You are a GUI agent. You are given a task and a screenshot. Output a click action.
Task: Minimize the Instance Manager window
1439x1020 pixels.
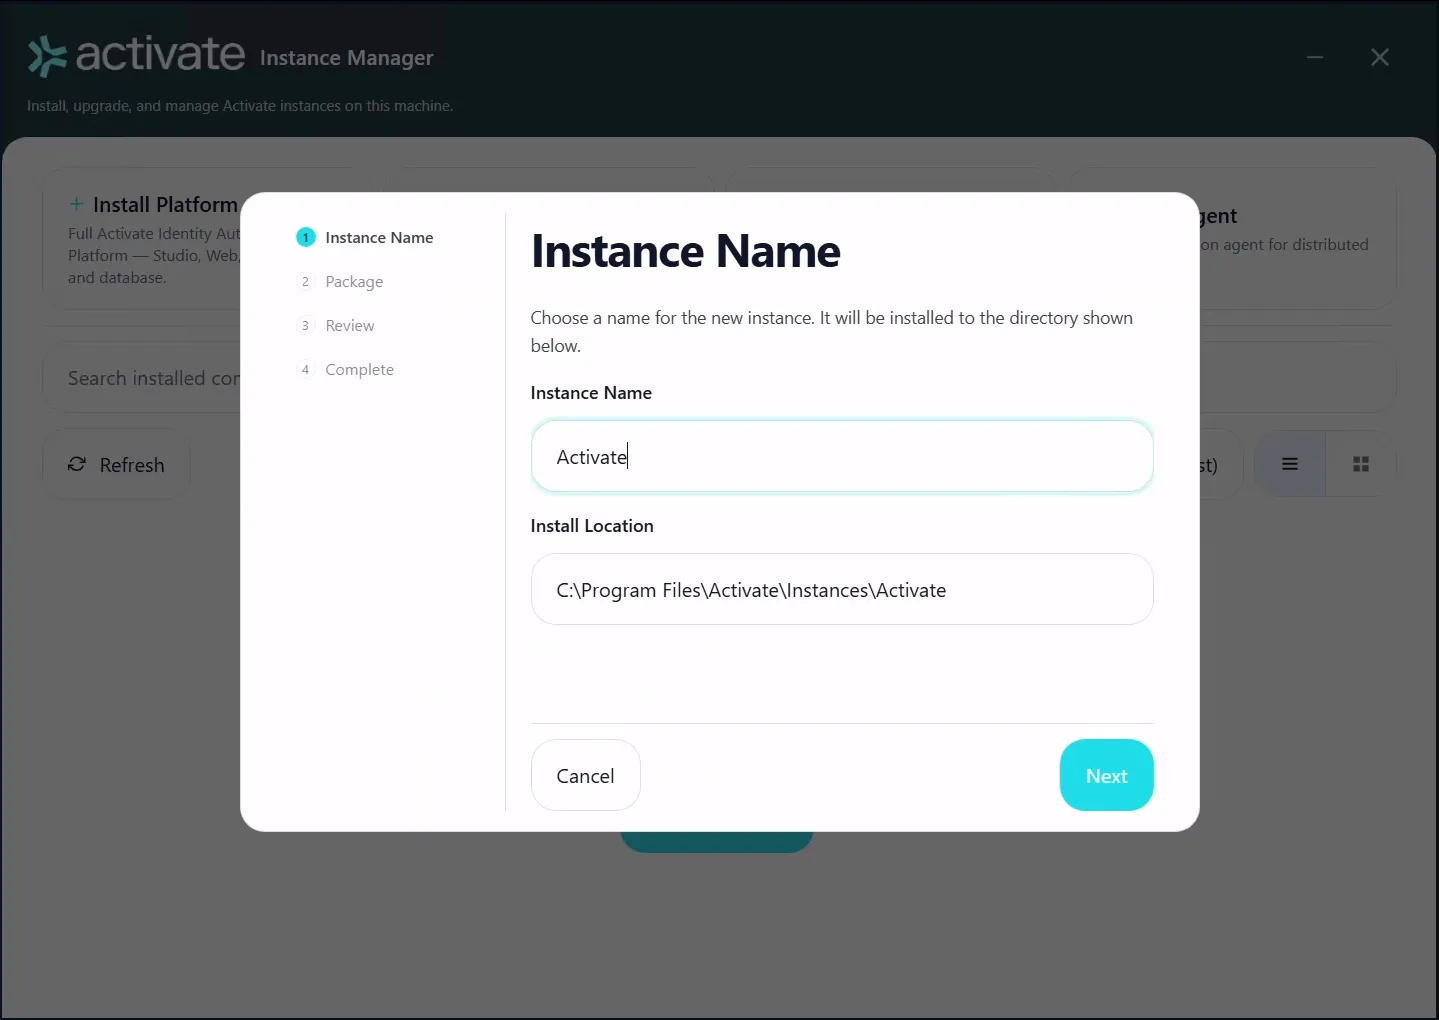tap(1315, 58)
